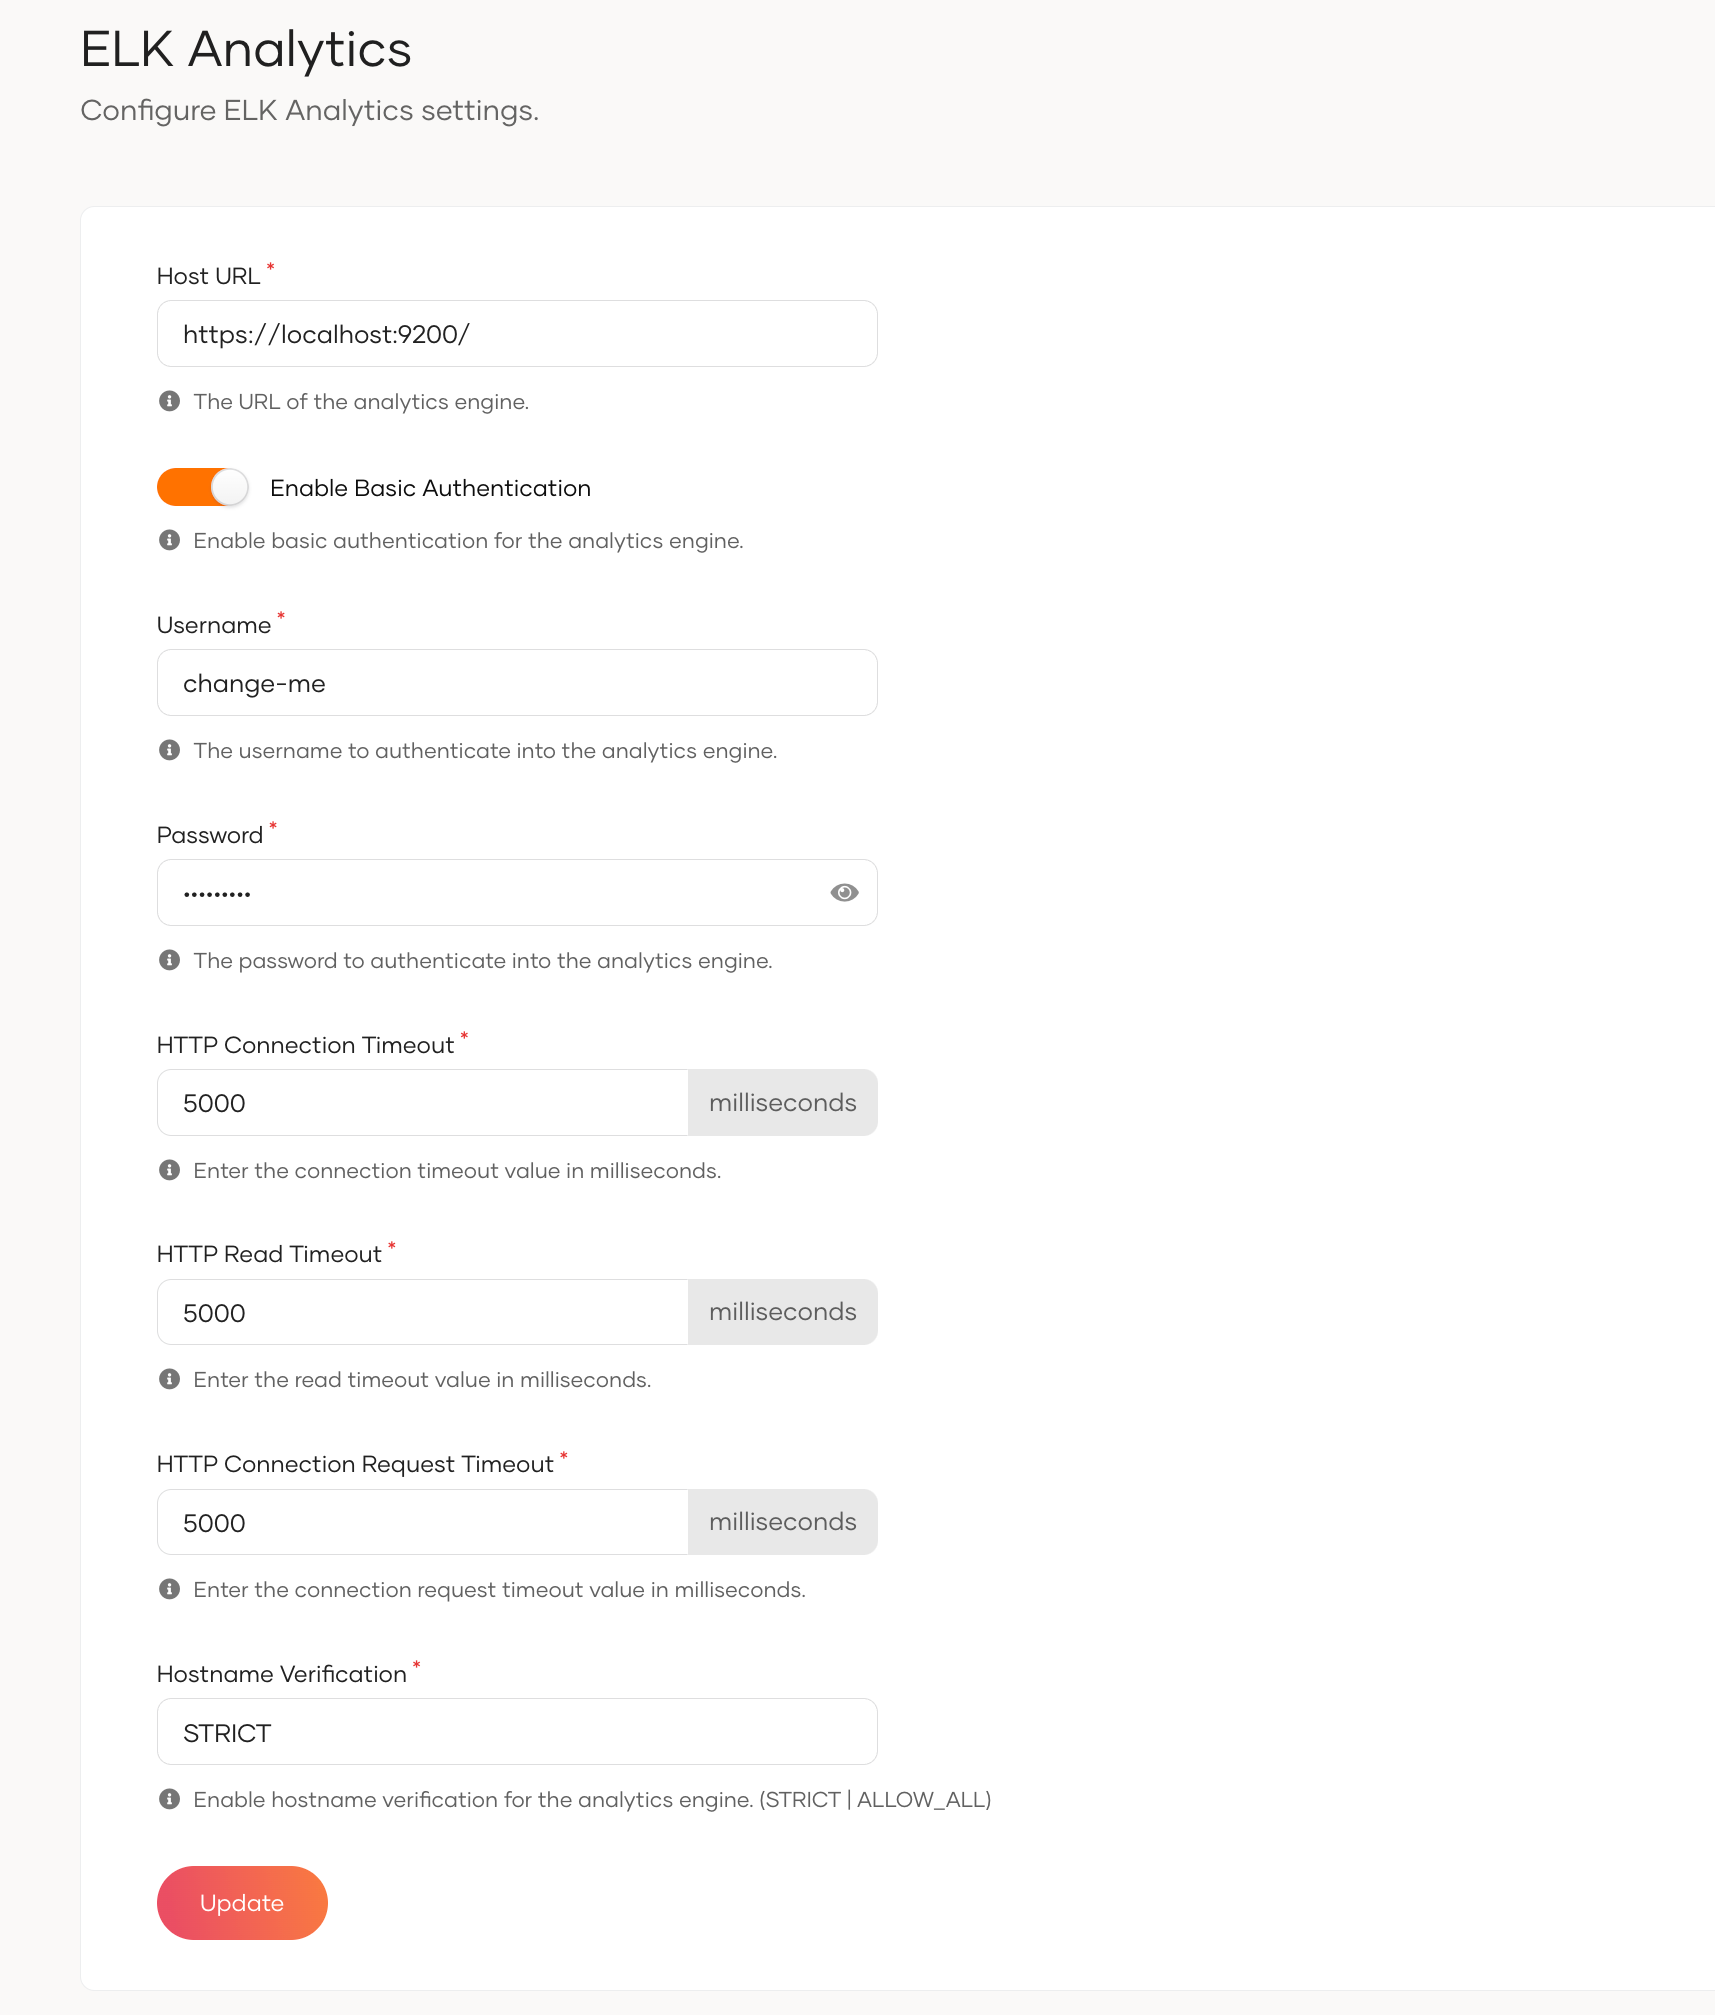The height and width of the screenshot is (2015, 1715).
Task: Disable the Enable Basic Authentication toggle
Action: (x=203, y=488)
